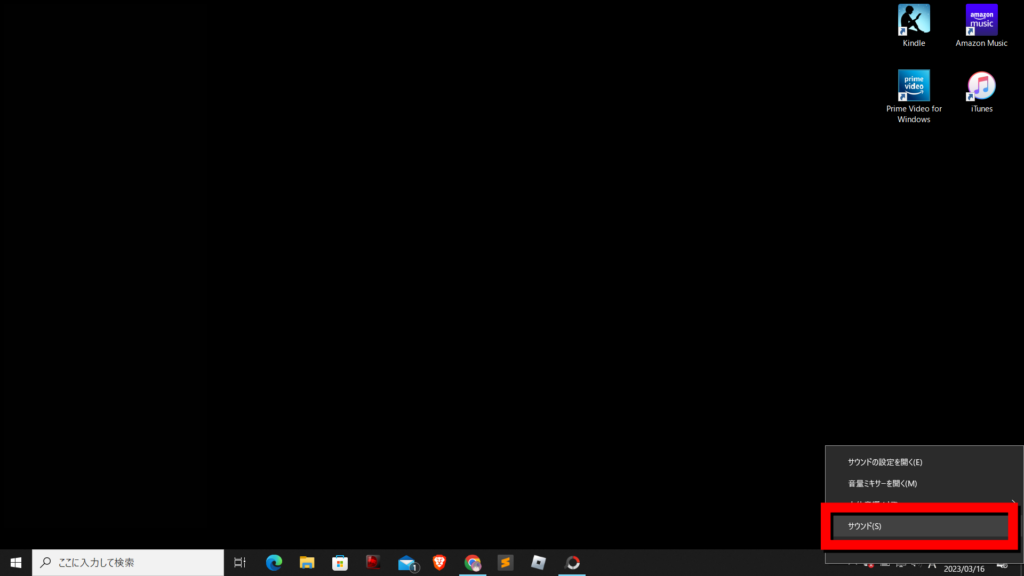Launch Roblox from the taskbar
This screenshot has width=1024, height=576.
pos(539,563)
